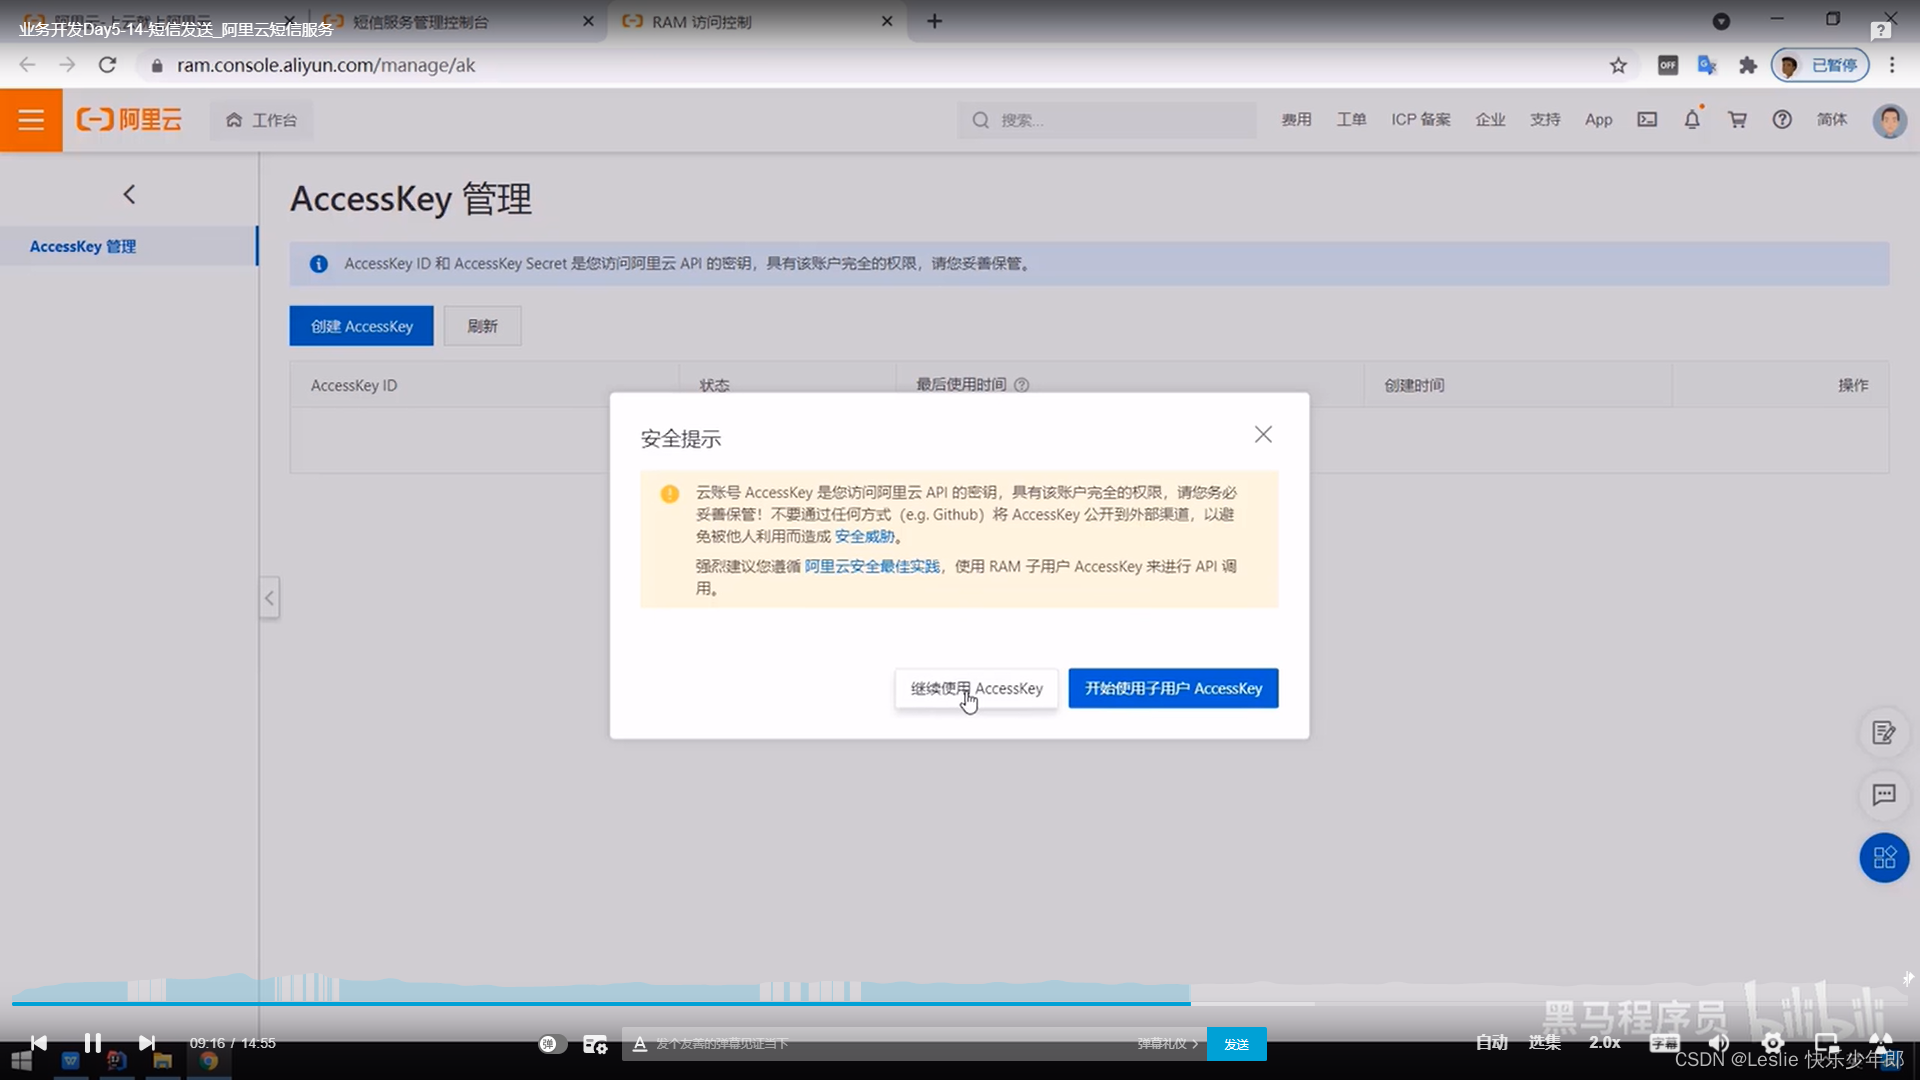
Task: Open the 工单 menu
Action: pos(1351,120)
